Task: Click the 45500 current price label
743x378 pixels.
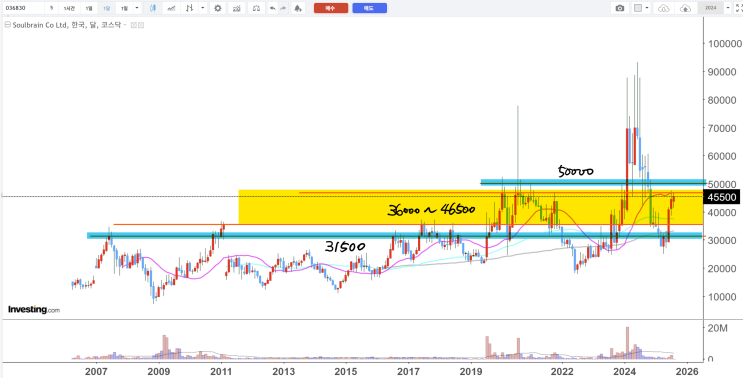Action: (x=722, y=197)
